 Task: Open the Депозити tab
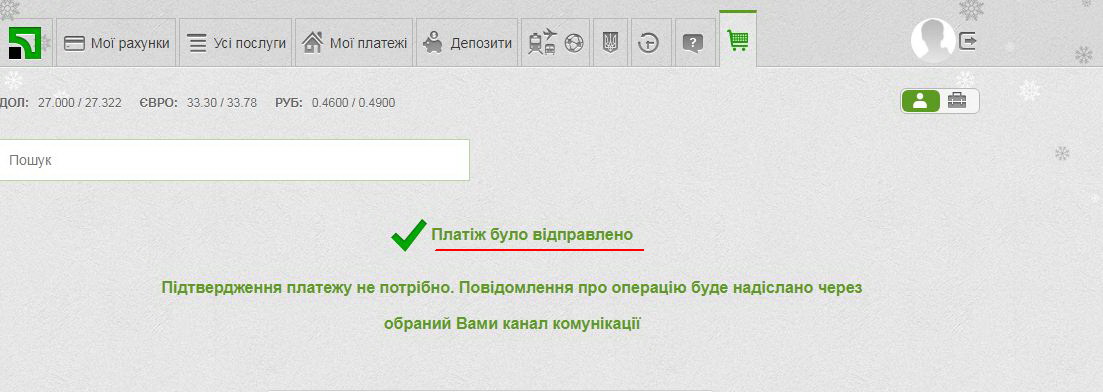[x=467, y=43]
